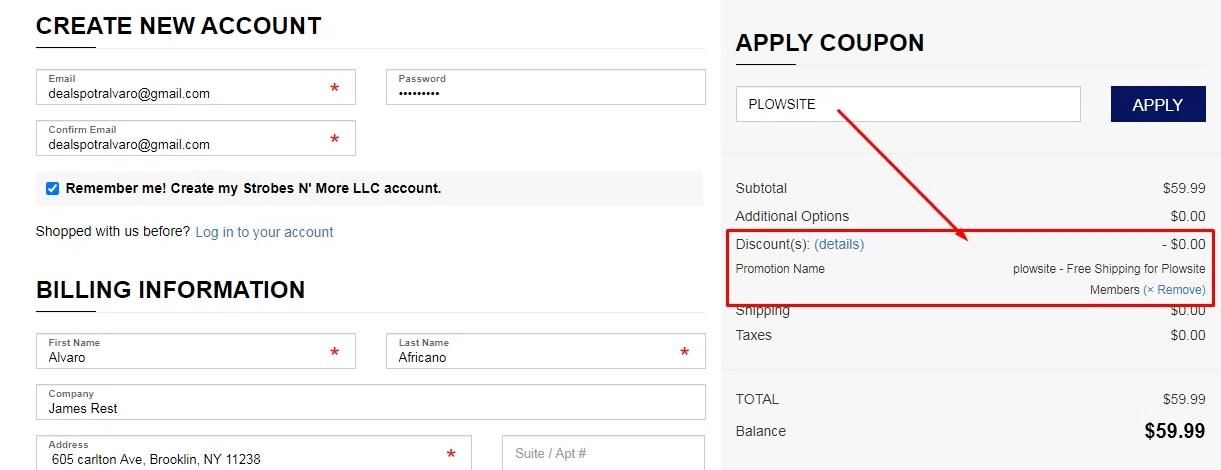
Task: Open the 'Log in to your account' link
Action: pos(264,232)
